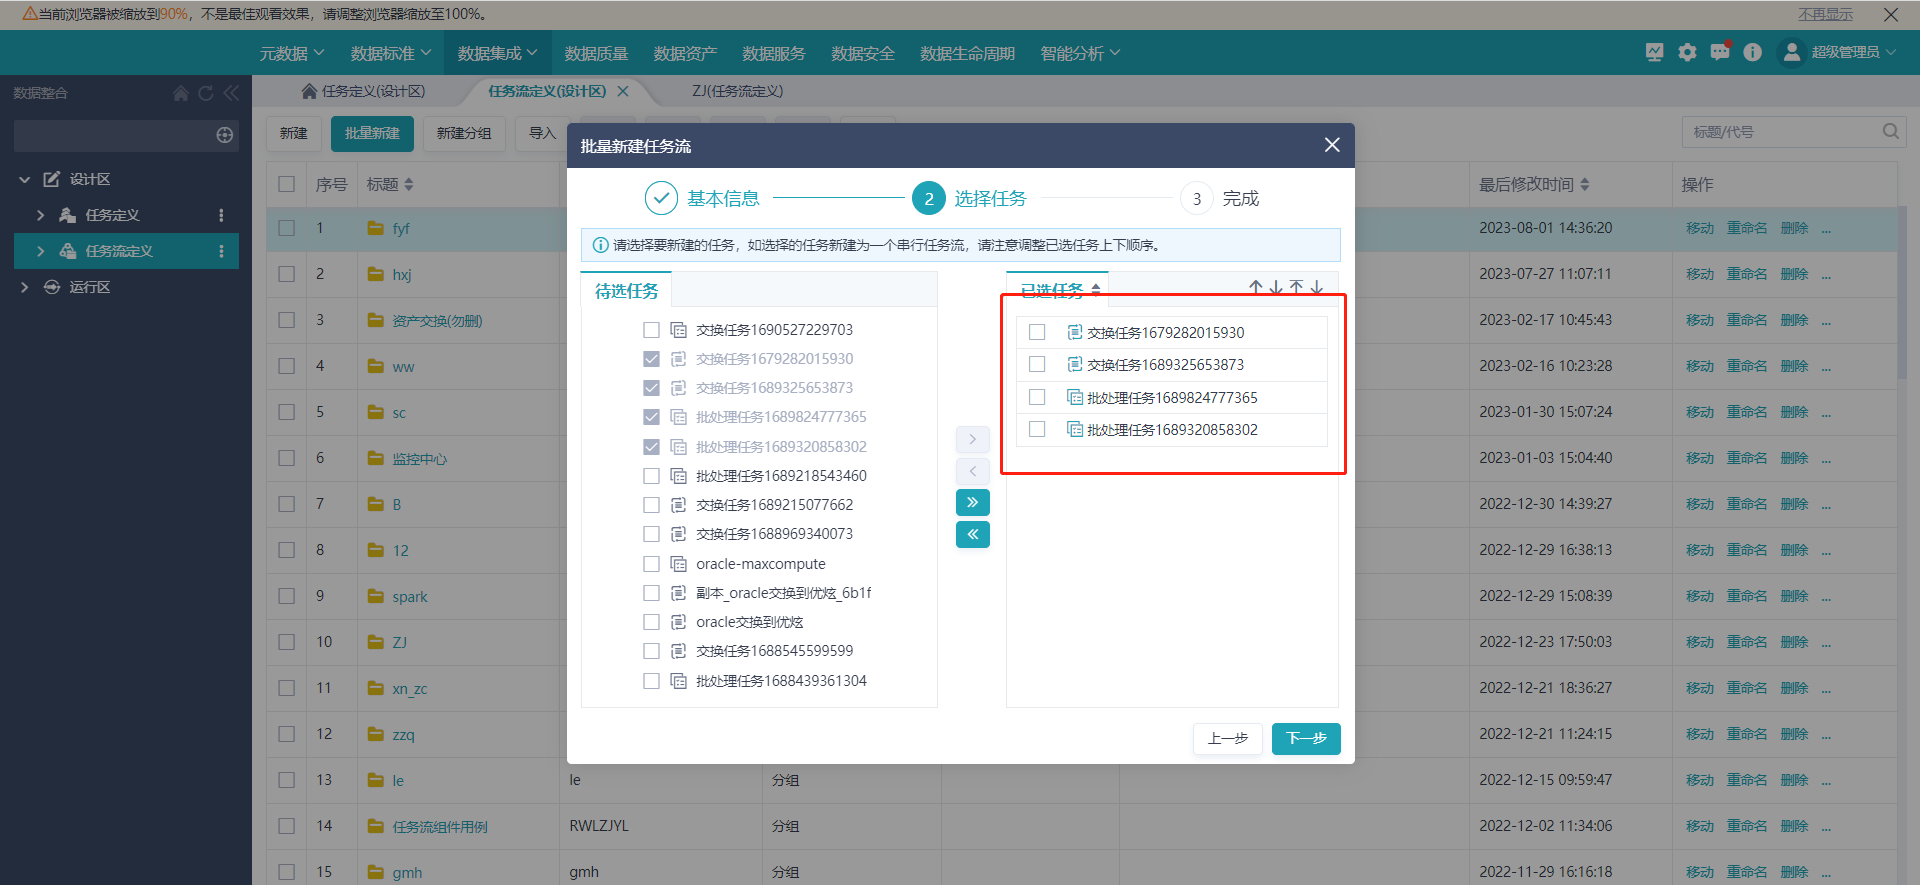
Task: Click the info icon in top bar
Action: point(1752,52)
